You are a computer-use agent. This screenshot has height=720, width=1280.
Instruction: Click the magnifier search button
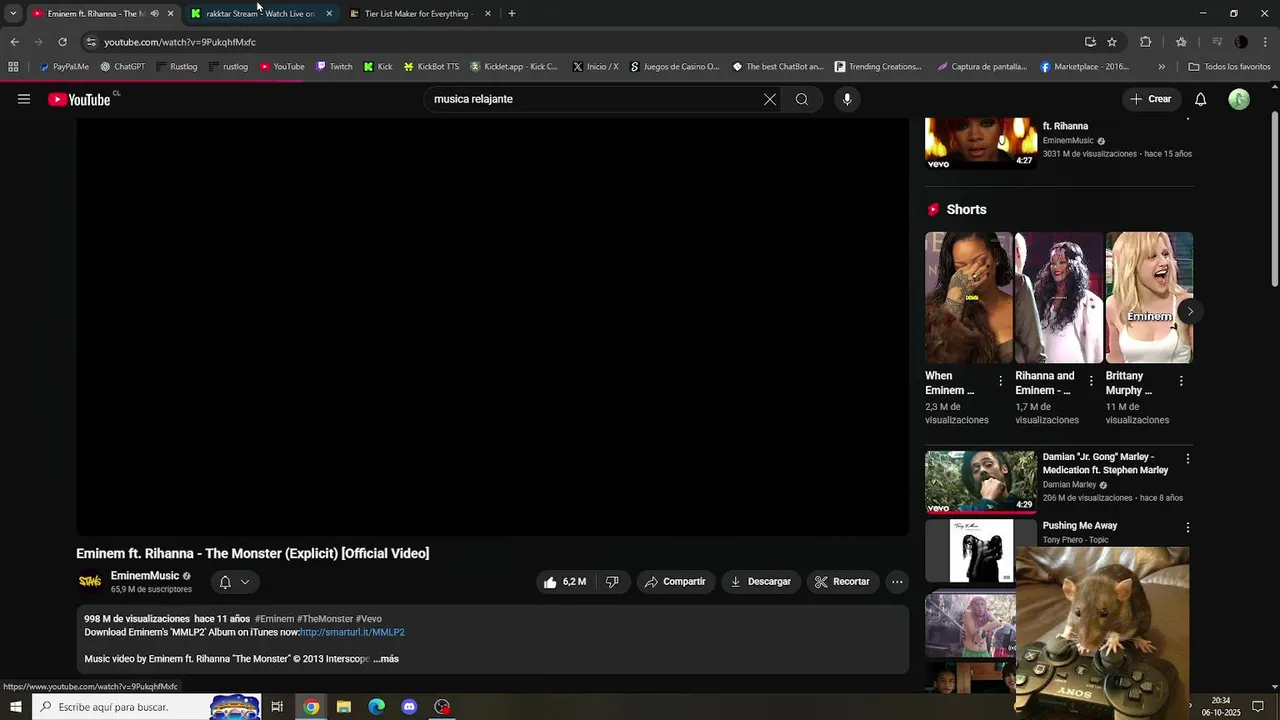pos(802,99)
